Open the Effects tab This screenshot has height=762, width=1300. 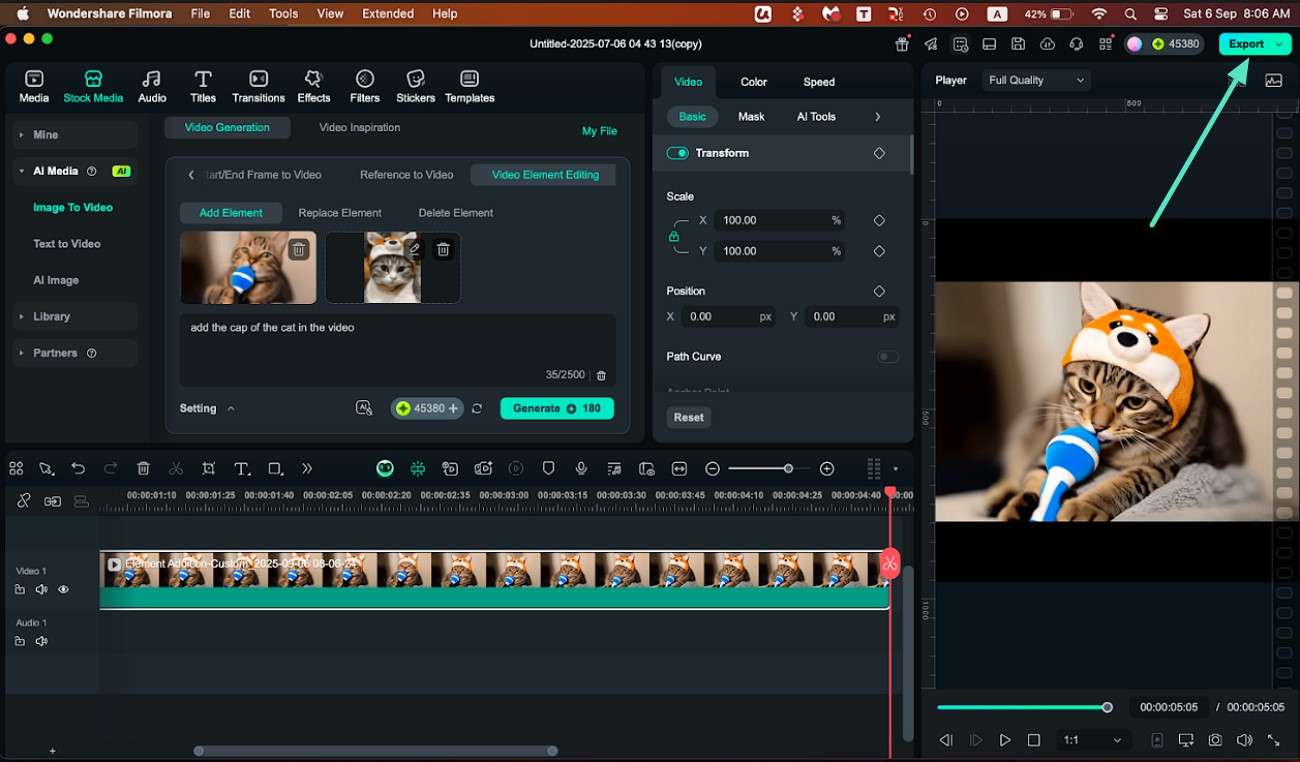click(314, 86)
